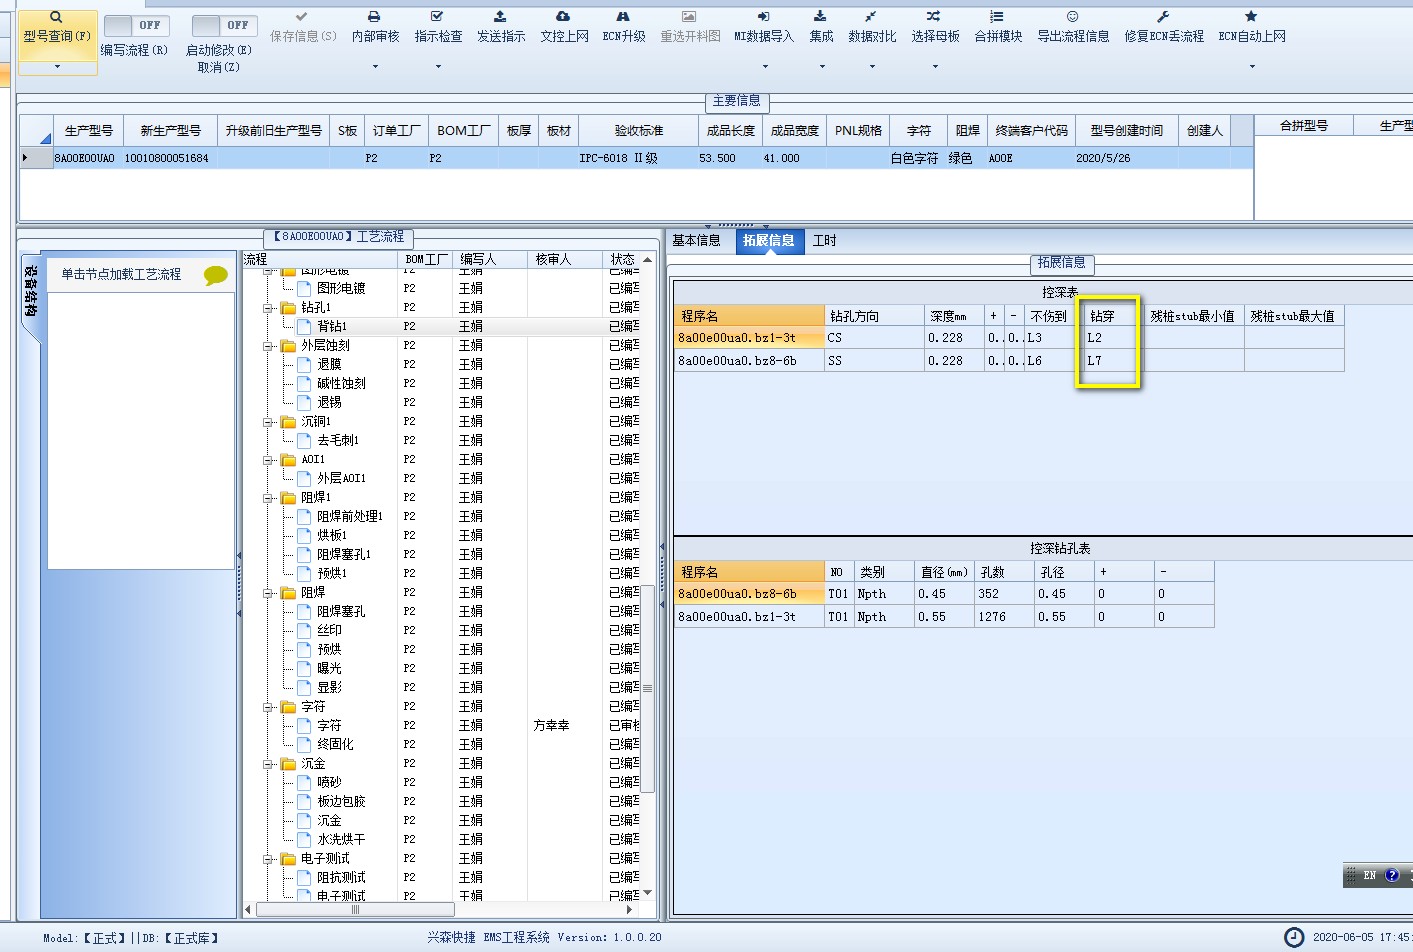Collapse the AOI1 tree node
Screen dimensions: 1413x952
click(x=268, y=460)
